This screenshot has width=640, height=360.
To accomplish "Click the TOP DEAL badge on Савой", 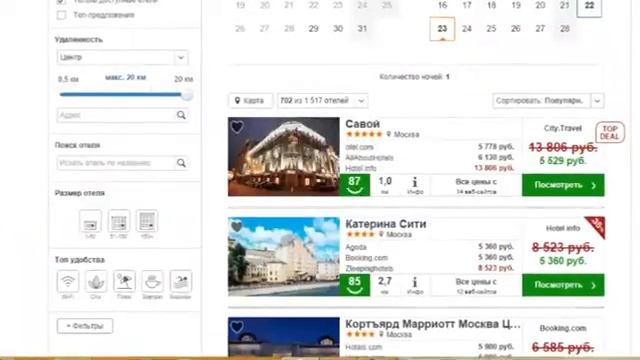I will [610, 132].
